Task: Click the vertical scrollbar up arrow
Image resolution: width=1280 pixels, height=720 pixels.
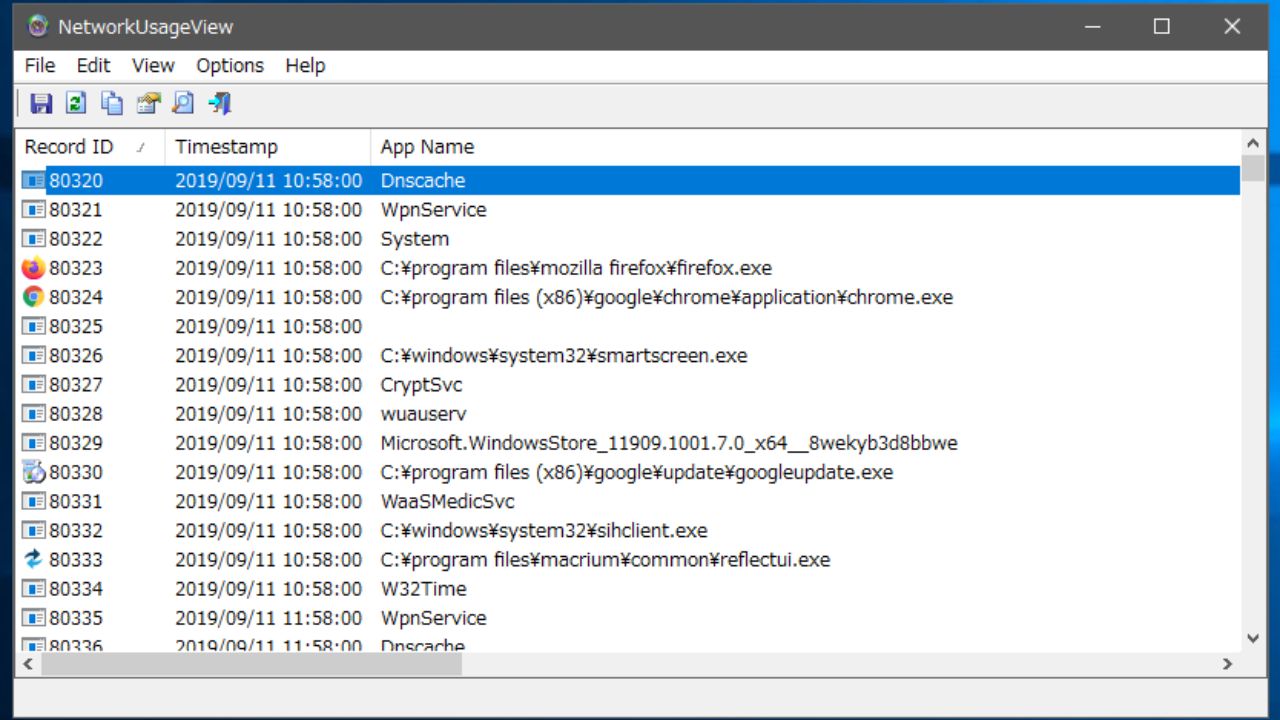Action: [1253, 142]
